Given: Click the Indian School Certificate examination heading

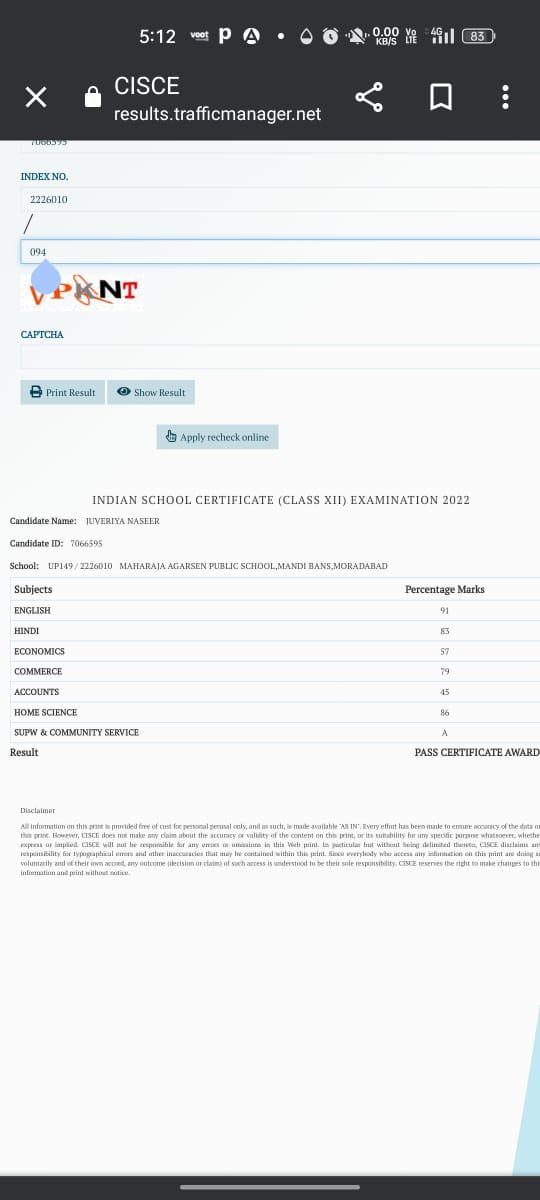Looking at the screenshot, I should [281, 500].
